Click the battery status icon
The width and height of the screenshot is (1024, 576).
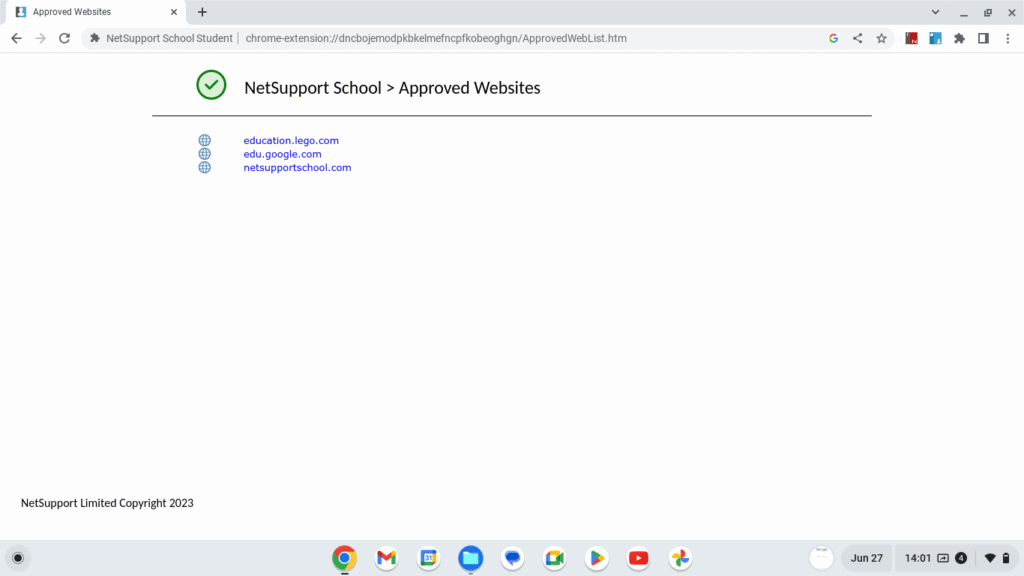click(1006, 558)
